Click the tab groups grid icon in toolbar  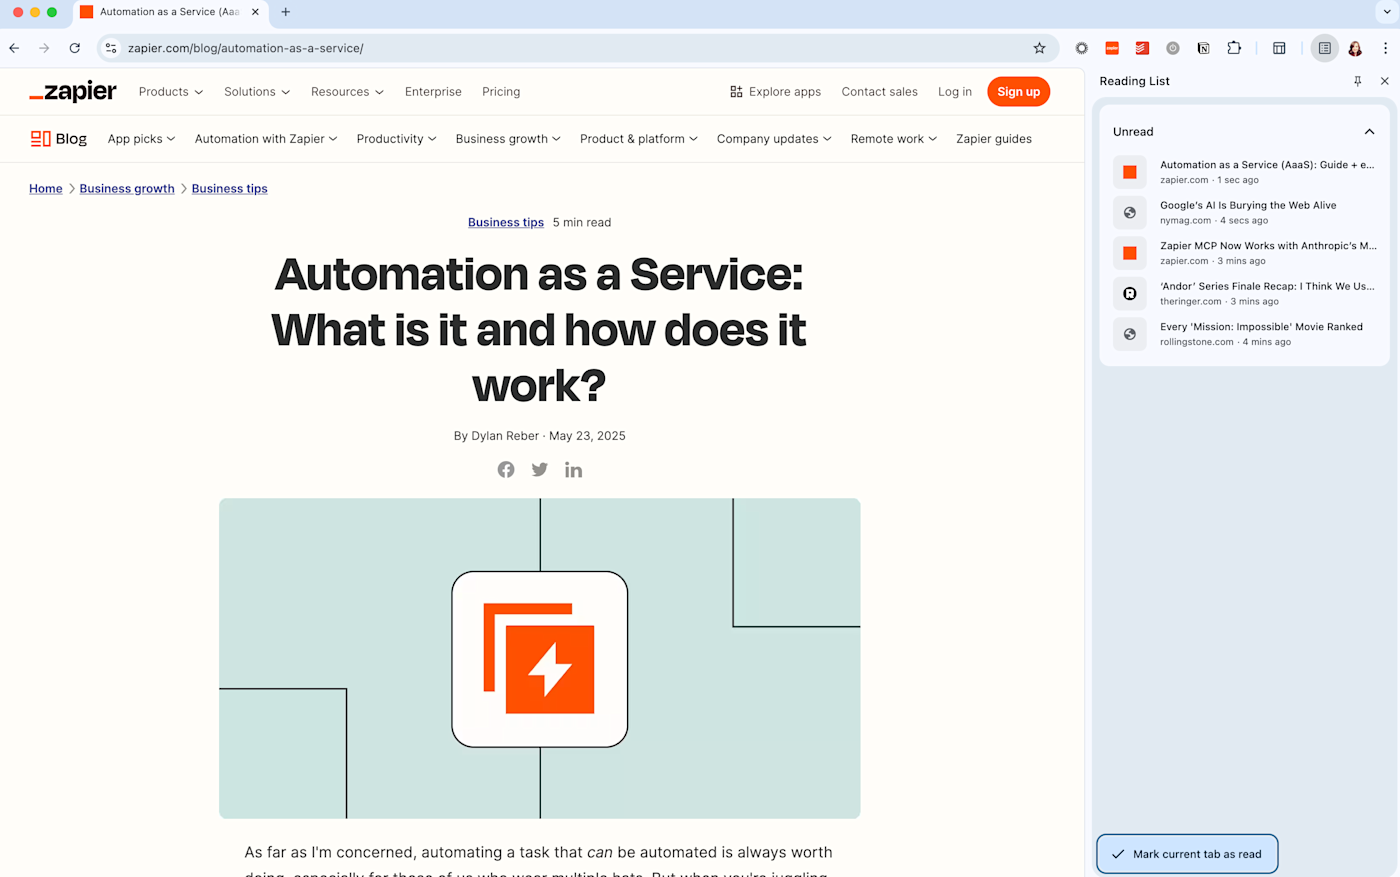point(1279,48)
